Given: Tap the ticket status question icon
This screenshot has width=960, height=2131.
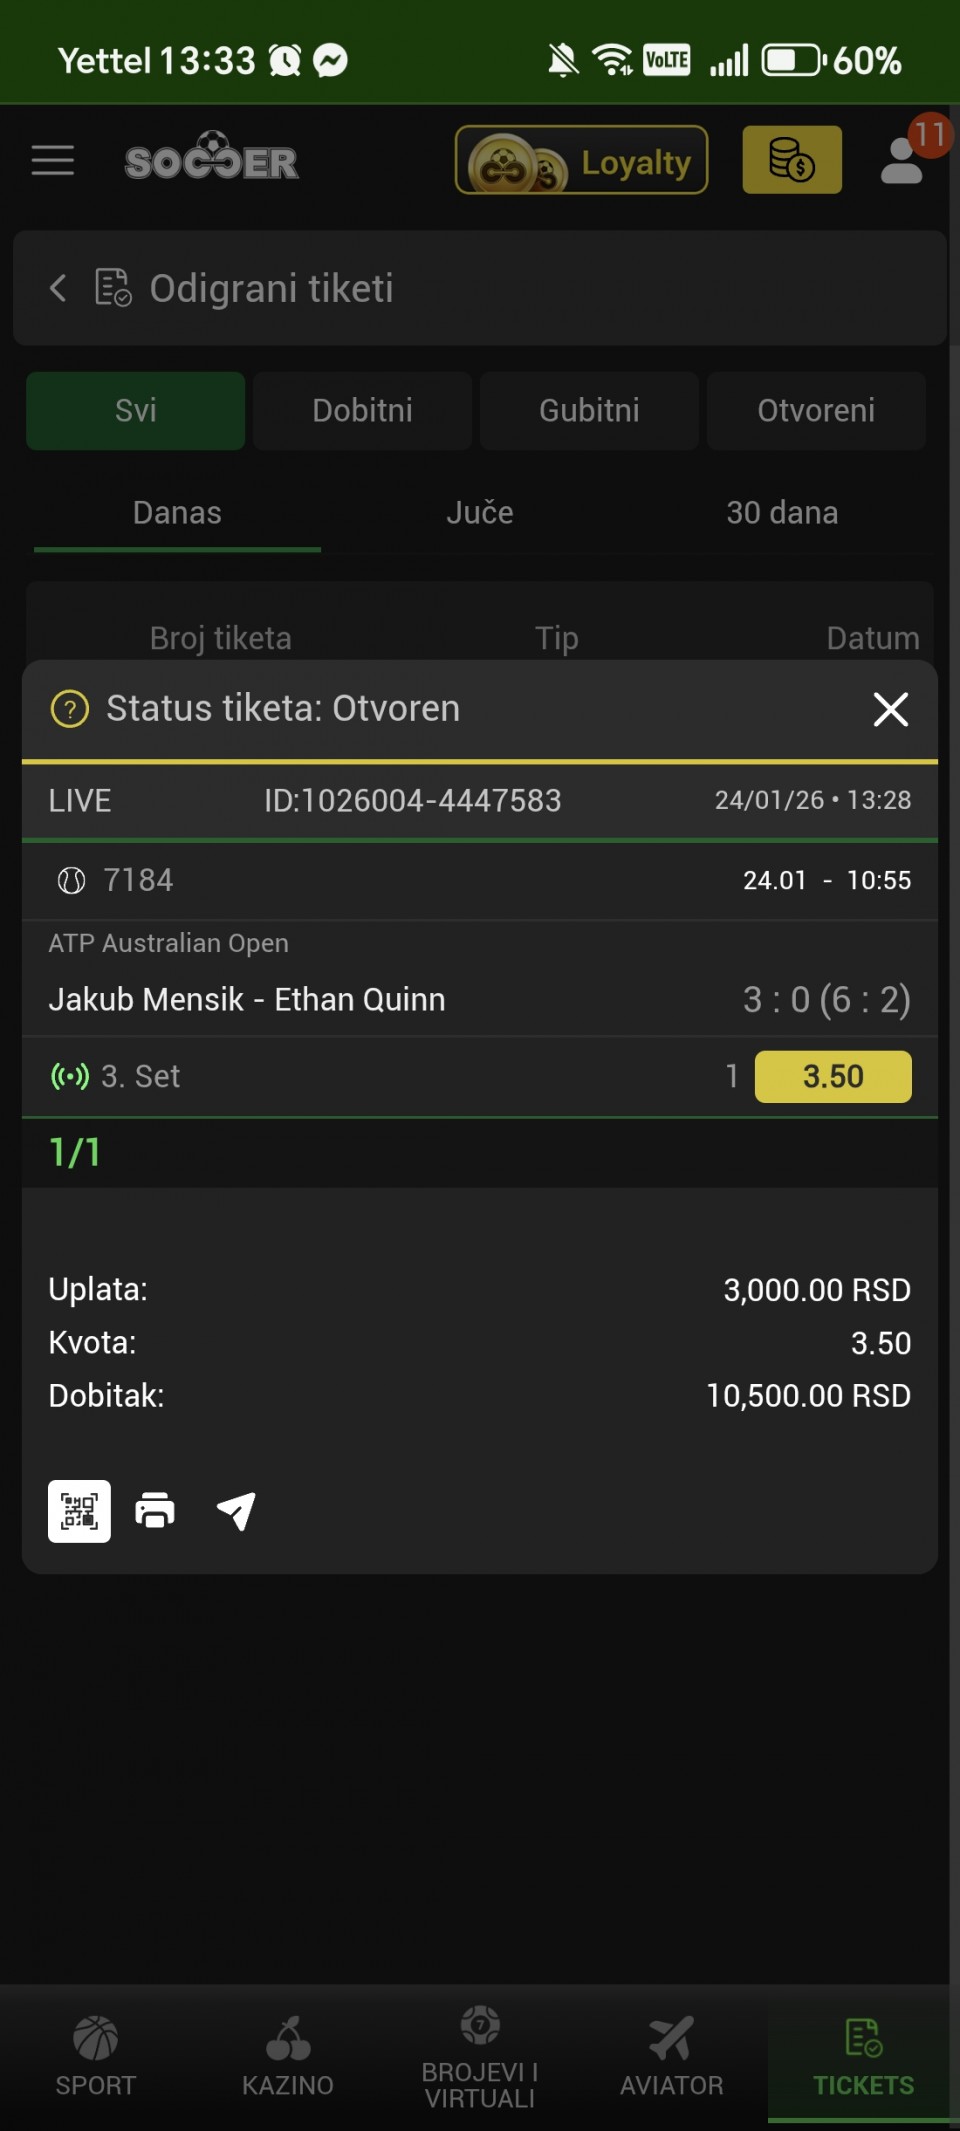Looking at the screenshot, I should pyautogui.click(x=70, y=709).
